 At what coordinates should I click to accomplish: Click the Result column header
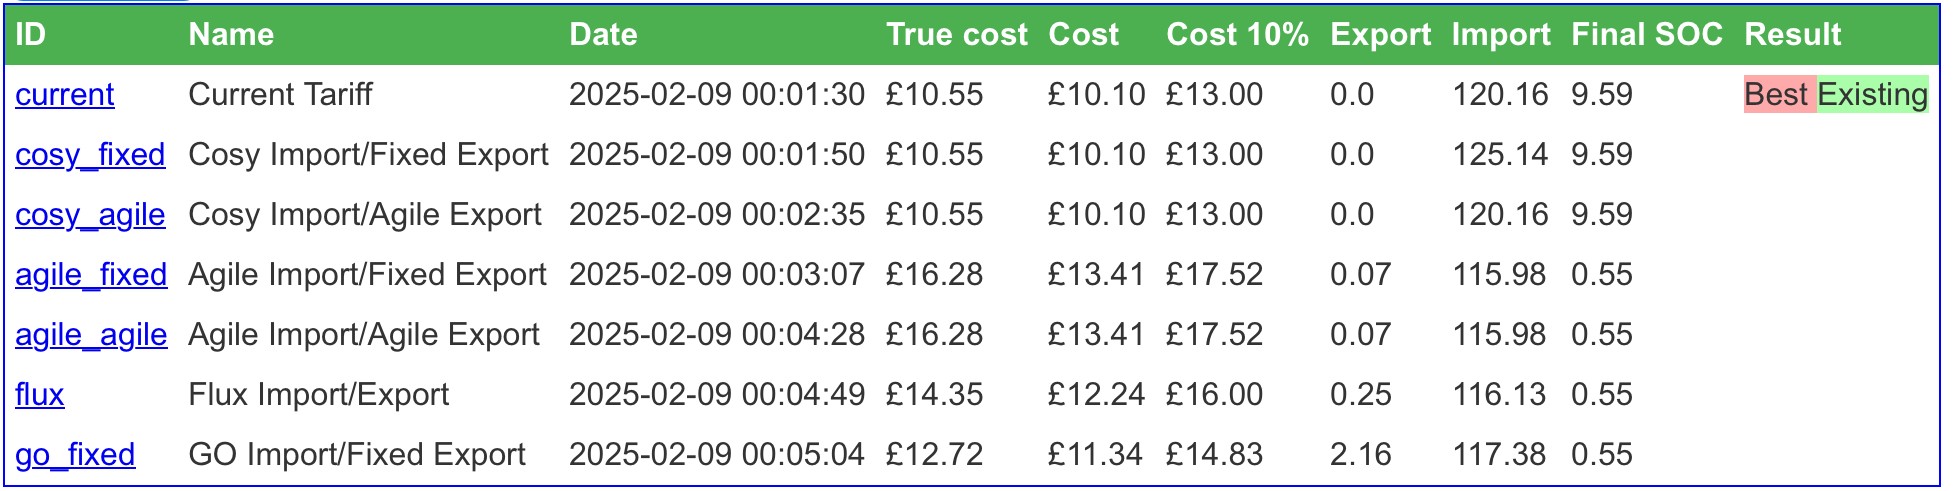1792,35
